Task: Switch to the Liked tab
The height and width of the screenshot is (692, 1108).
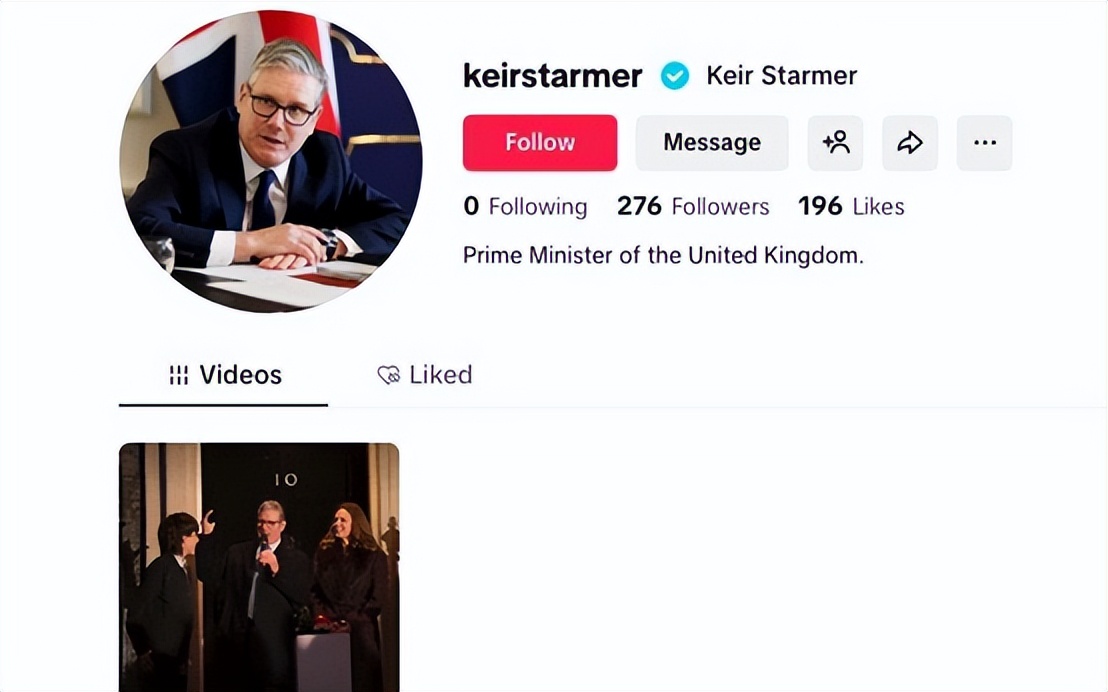Action: 425,375
